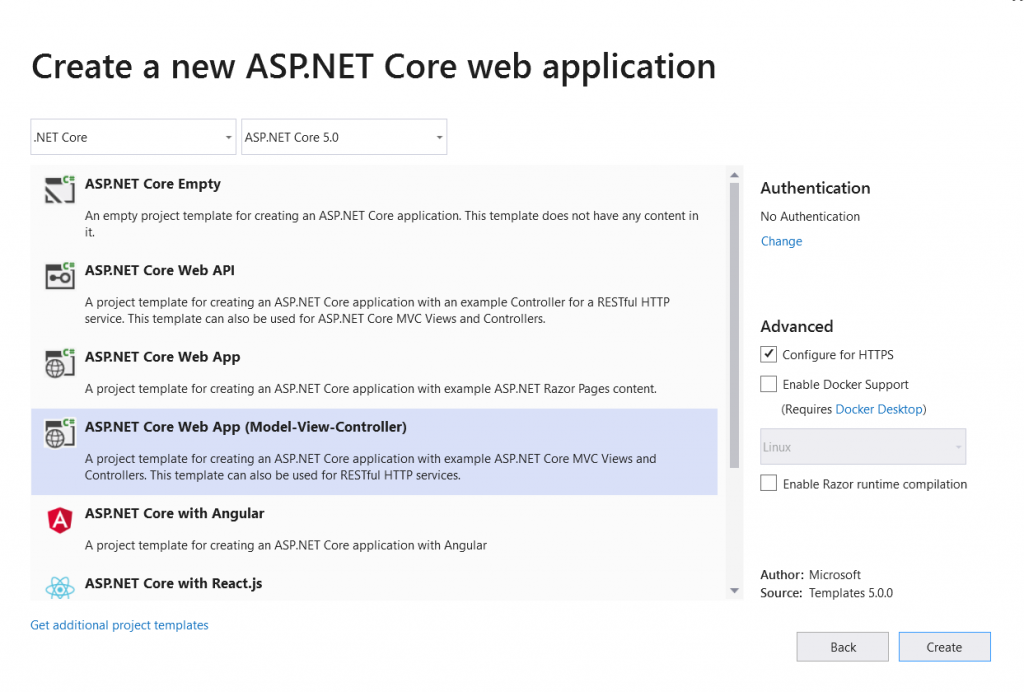
Task: Click the React.js template icon
Action: click(x=59, y=588)
